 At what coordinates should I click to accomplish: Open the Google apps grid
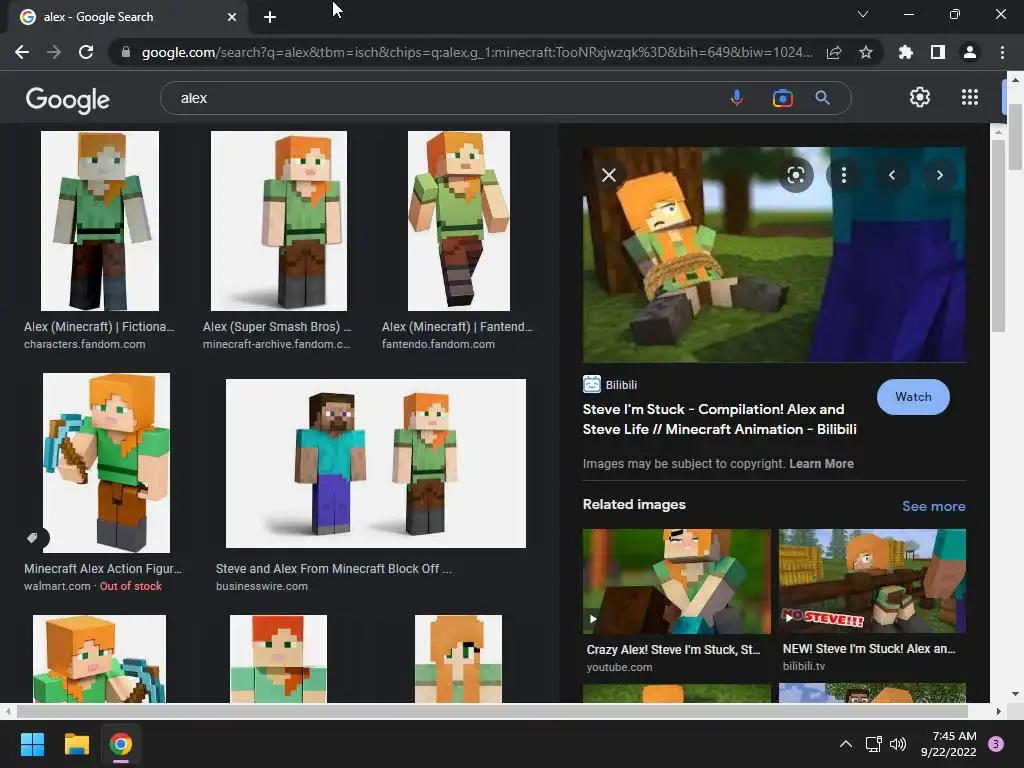(x=970, y=97)
